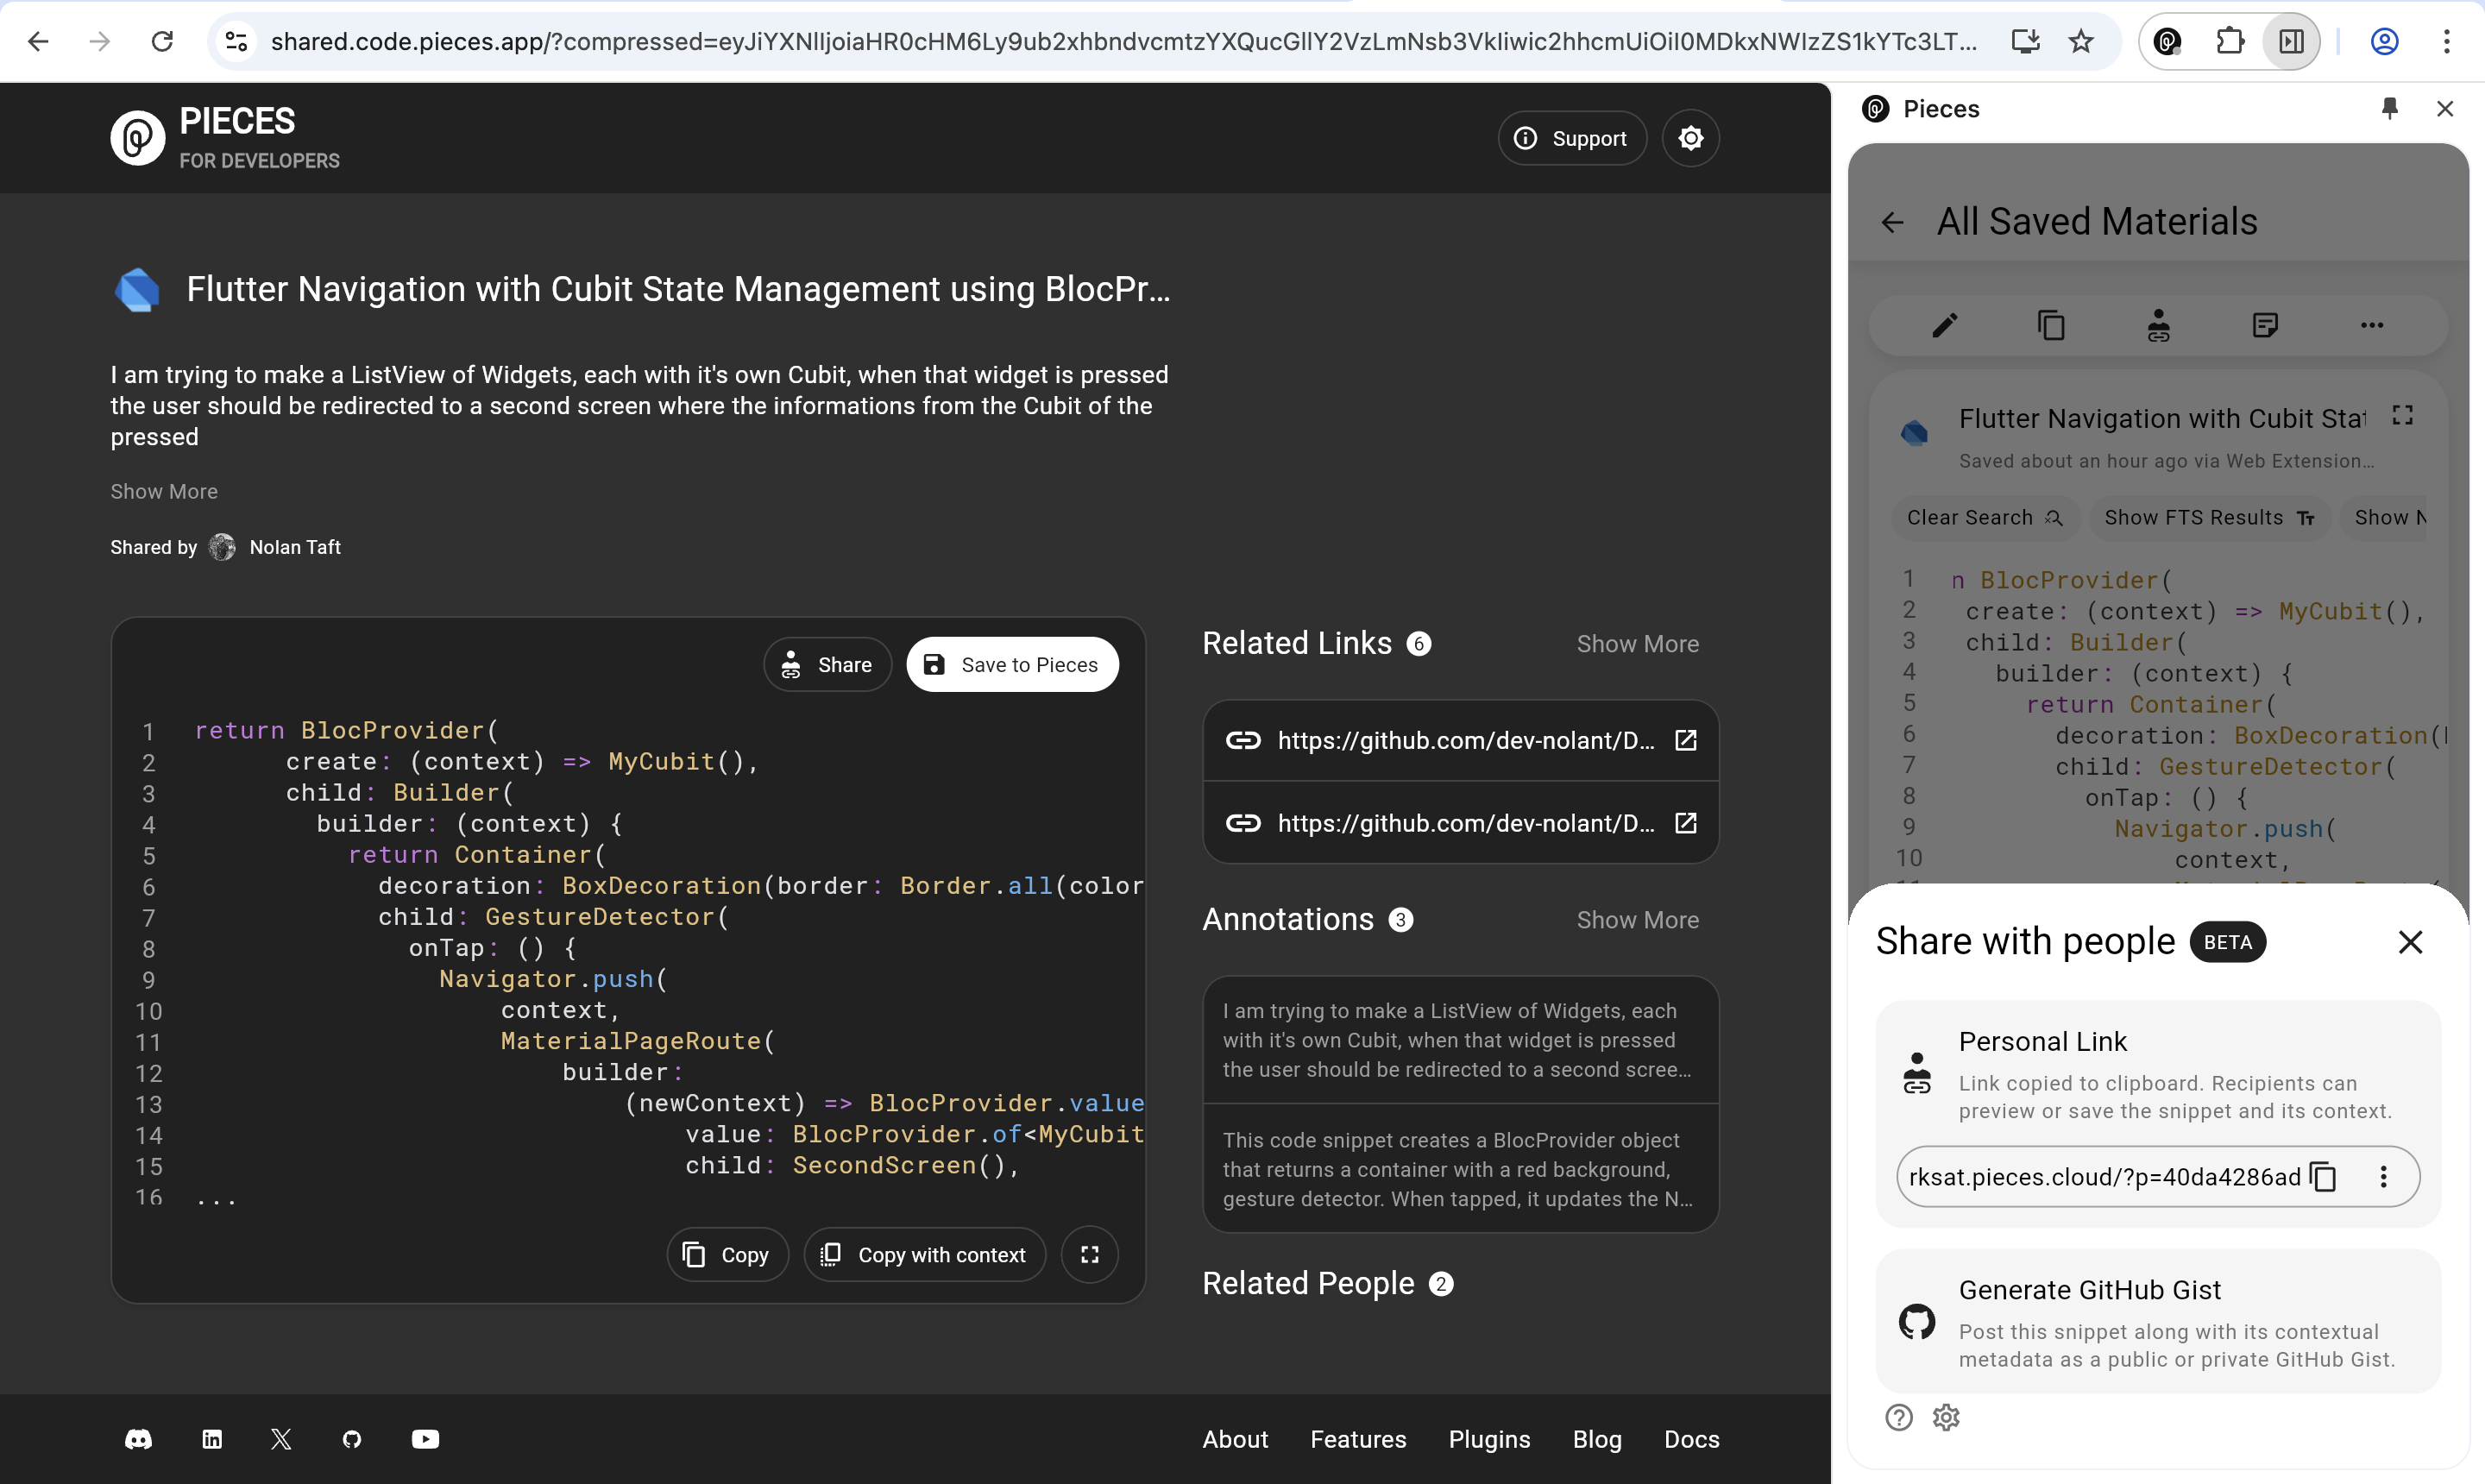Click the personal link URL field

tap(2104, 1177)
